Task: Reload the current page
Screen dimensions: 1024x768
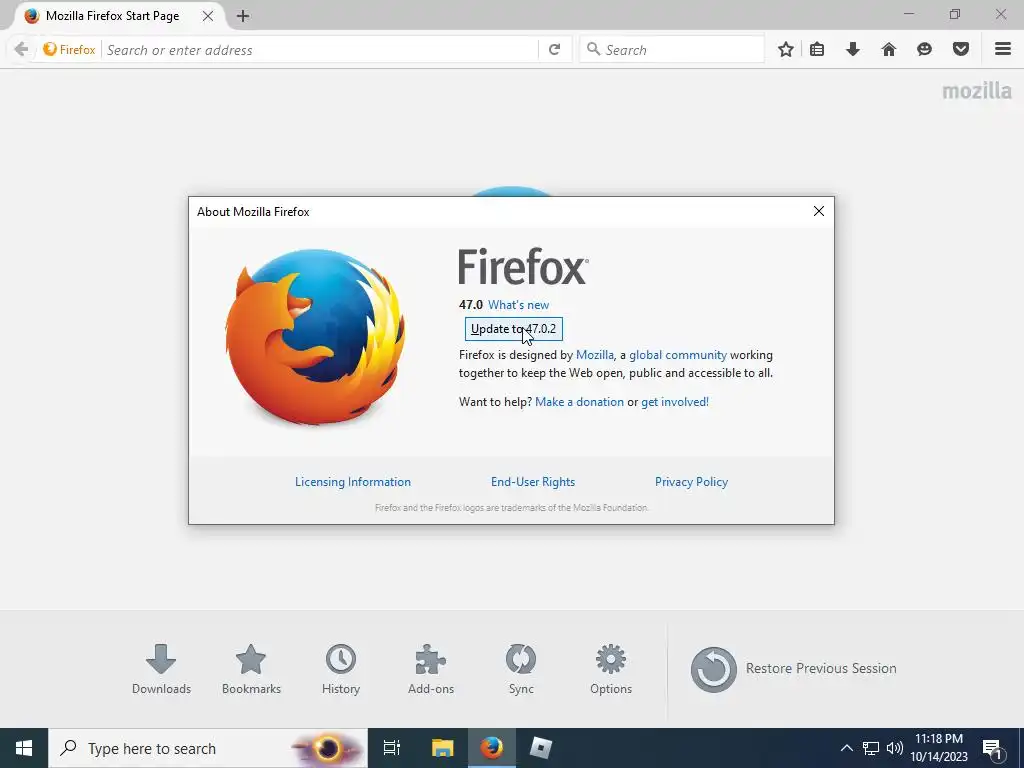Action: [554, 50]
